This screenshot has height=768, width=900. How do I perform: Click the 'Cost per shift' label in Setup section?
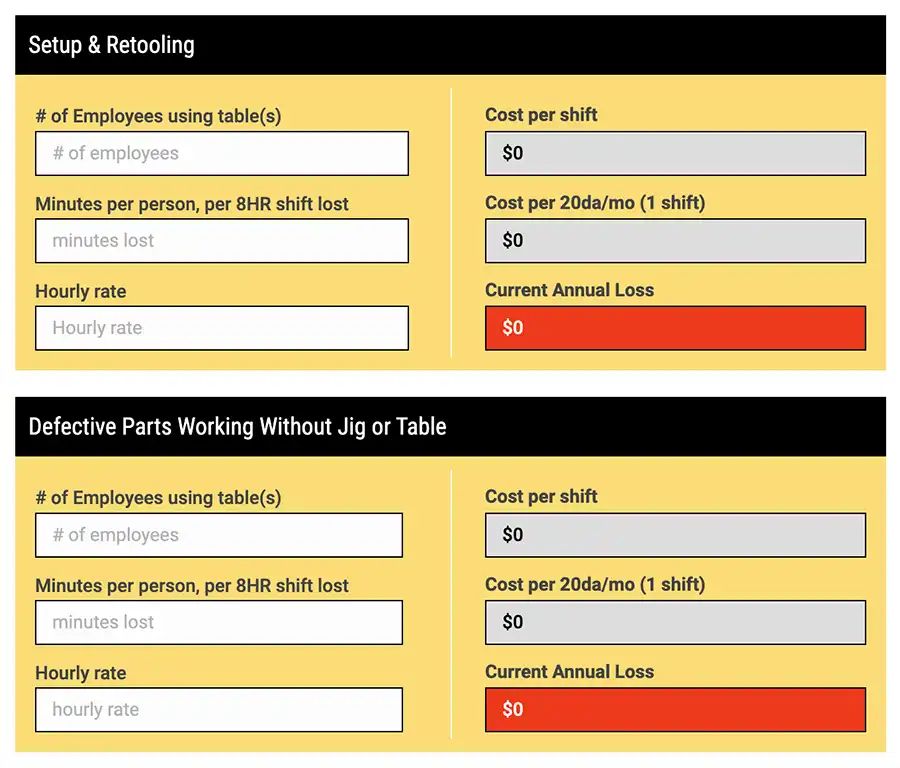(x=541, y=115)
